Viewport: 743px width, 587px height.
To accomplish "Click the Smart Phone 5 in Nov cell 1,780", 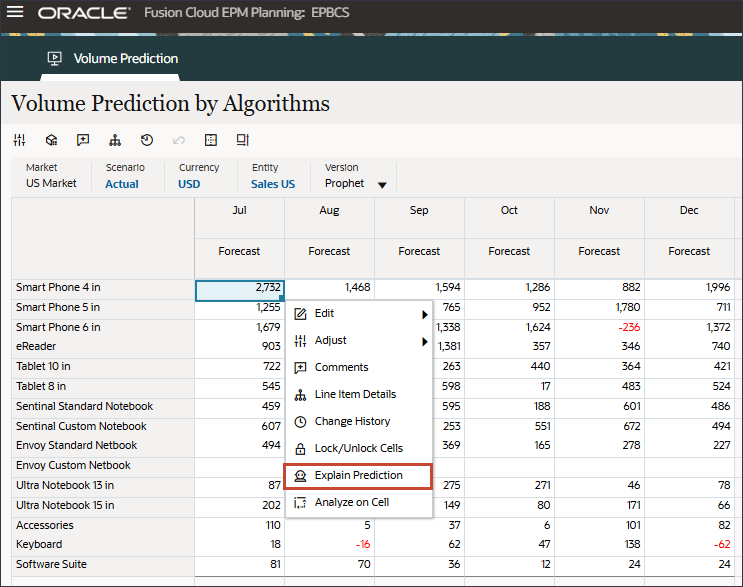I will (x=599, y=307).
